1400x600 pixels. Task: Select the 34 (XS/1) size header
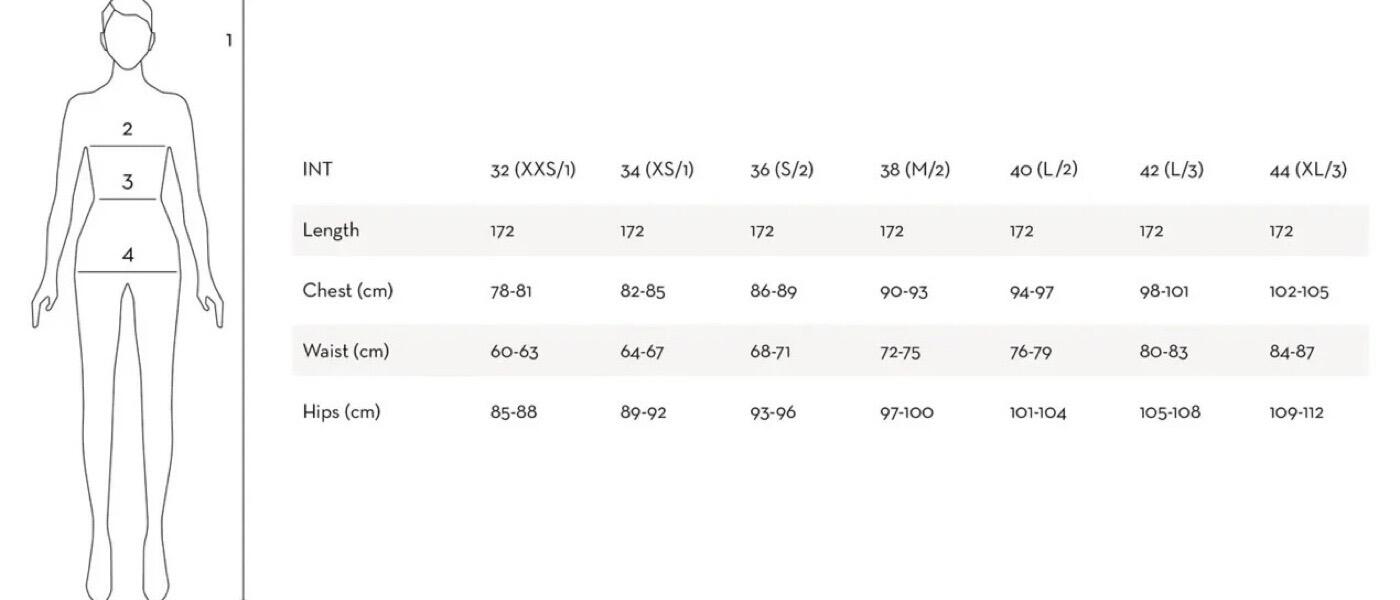657,170
